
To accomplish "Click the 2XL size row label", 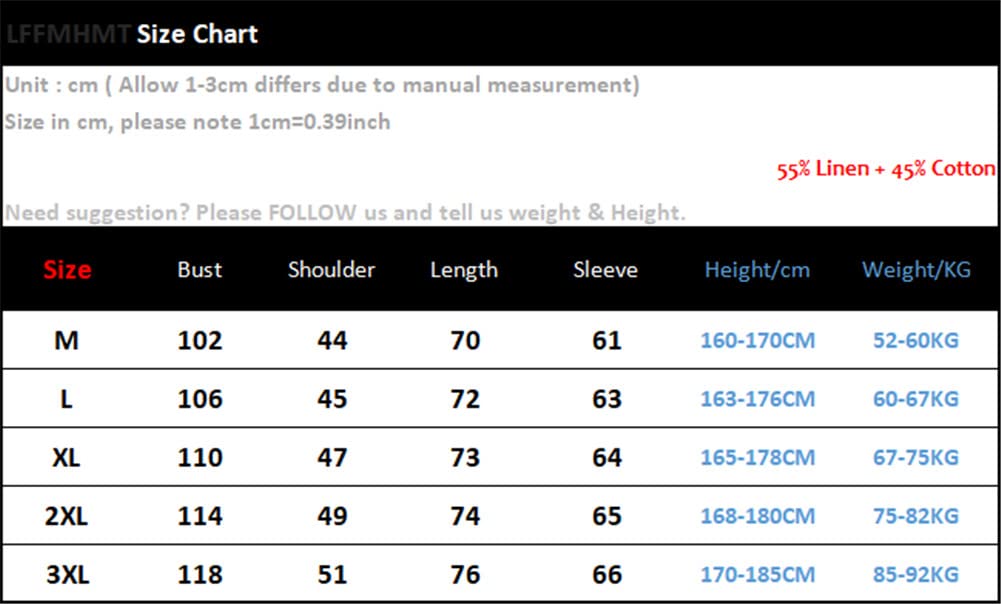I will [66, 516].
